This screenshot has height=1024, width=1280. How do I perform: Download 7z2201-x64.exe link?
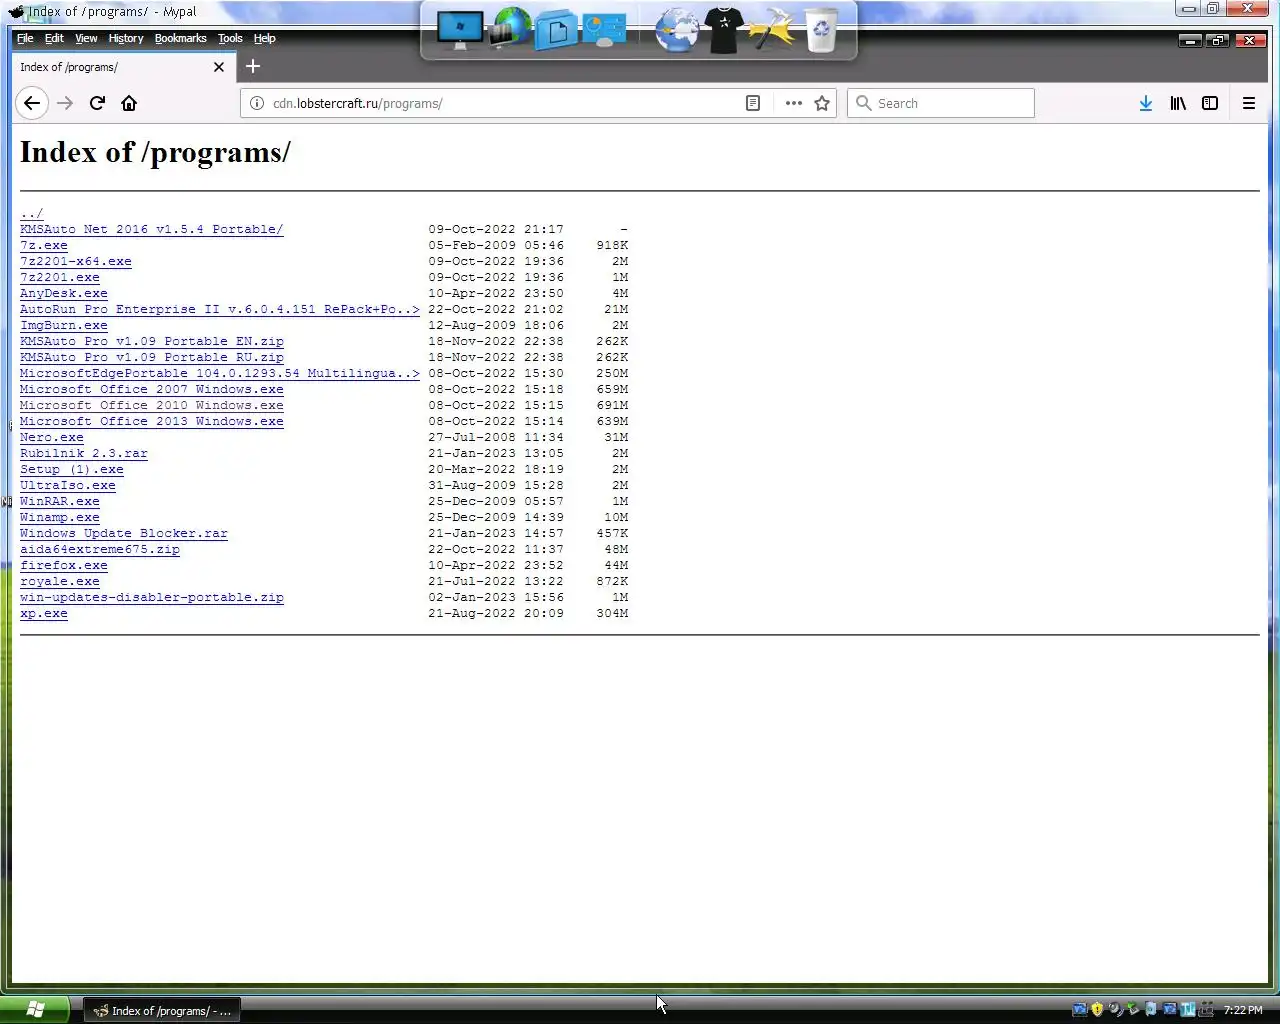tap(76, 261)
